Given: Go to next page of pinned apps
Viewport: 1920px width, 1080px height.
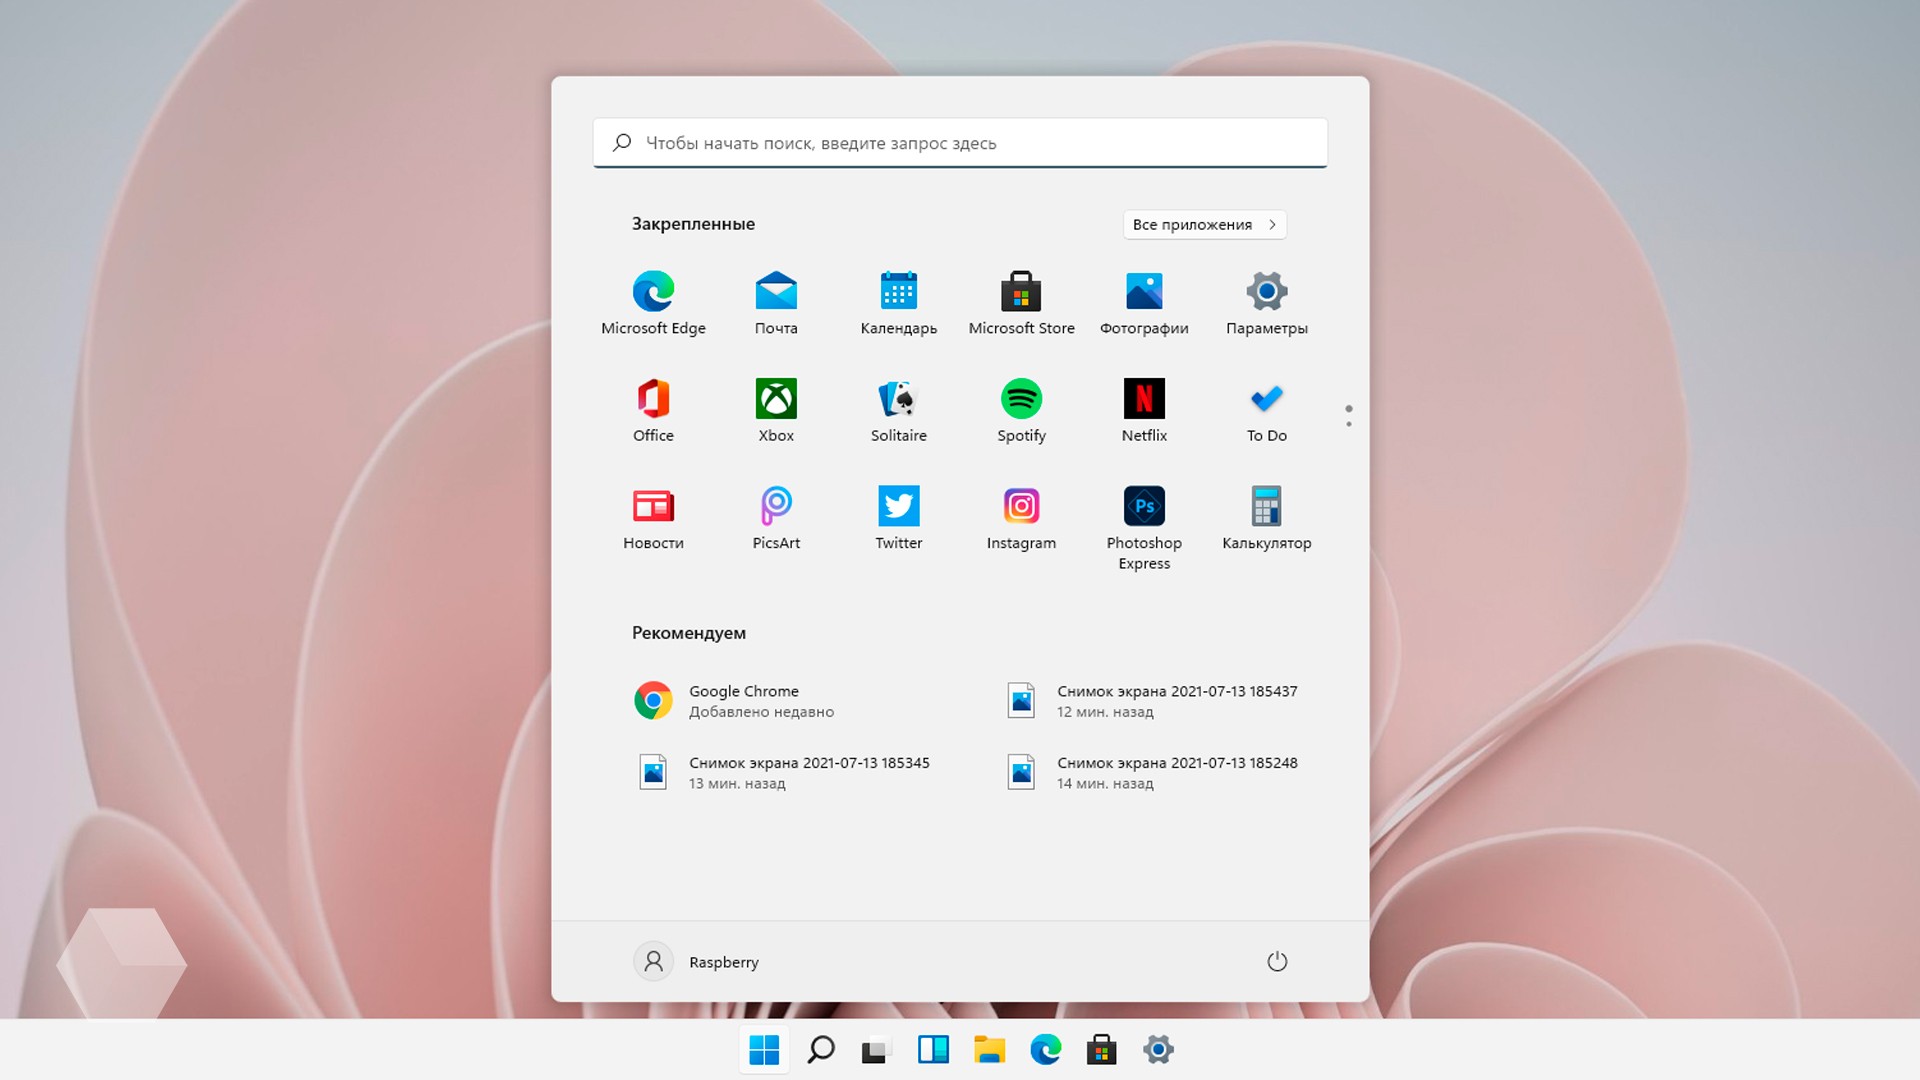Looking at the screenshot, I should pos(1349,424).
